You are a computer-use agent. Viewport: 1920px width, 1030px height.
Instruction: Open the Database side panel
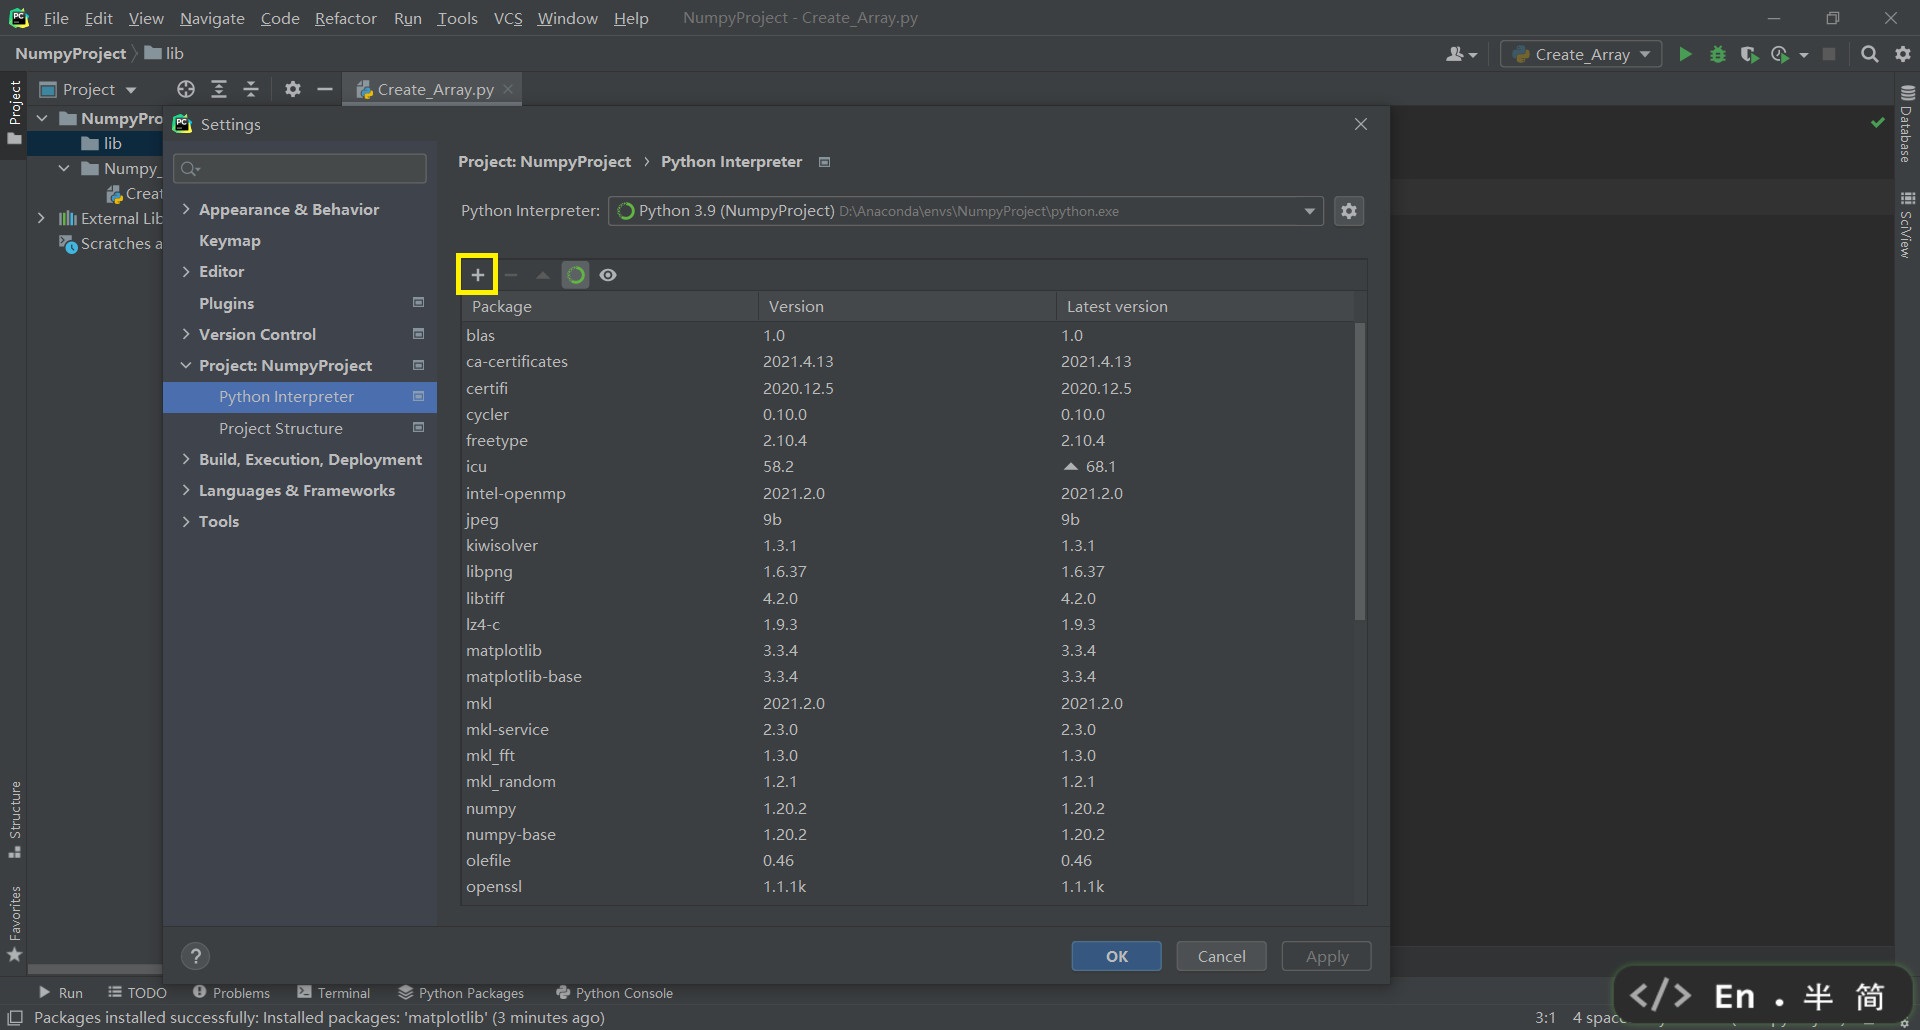pyautogui.click(x=1907, y=124)
